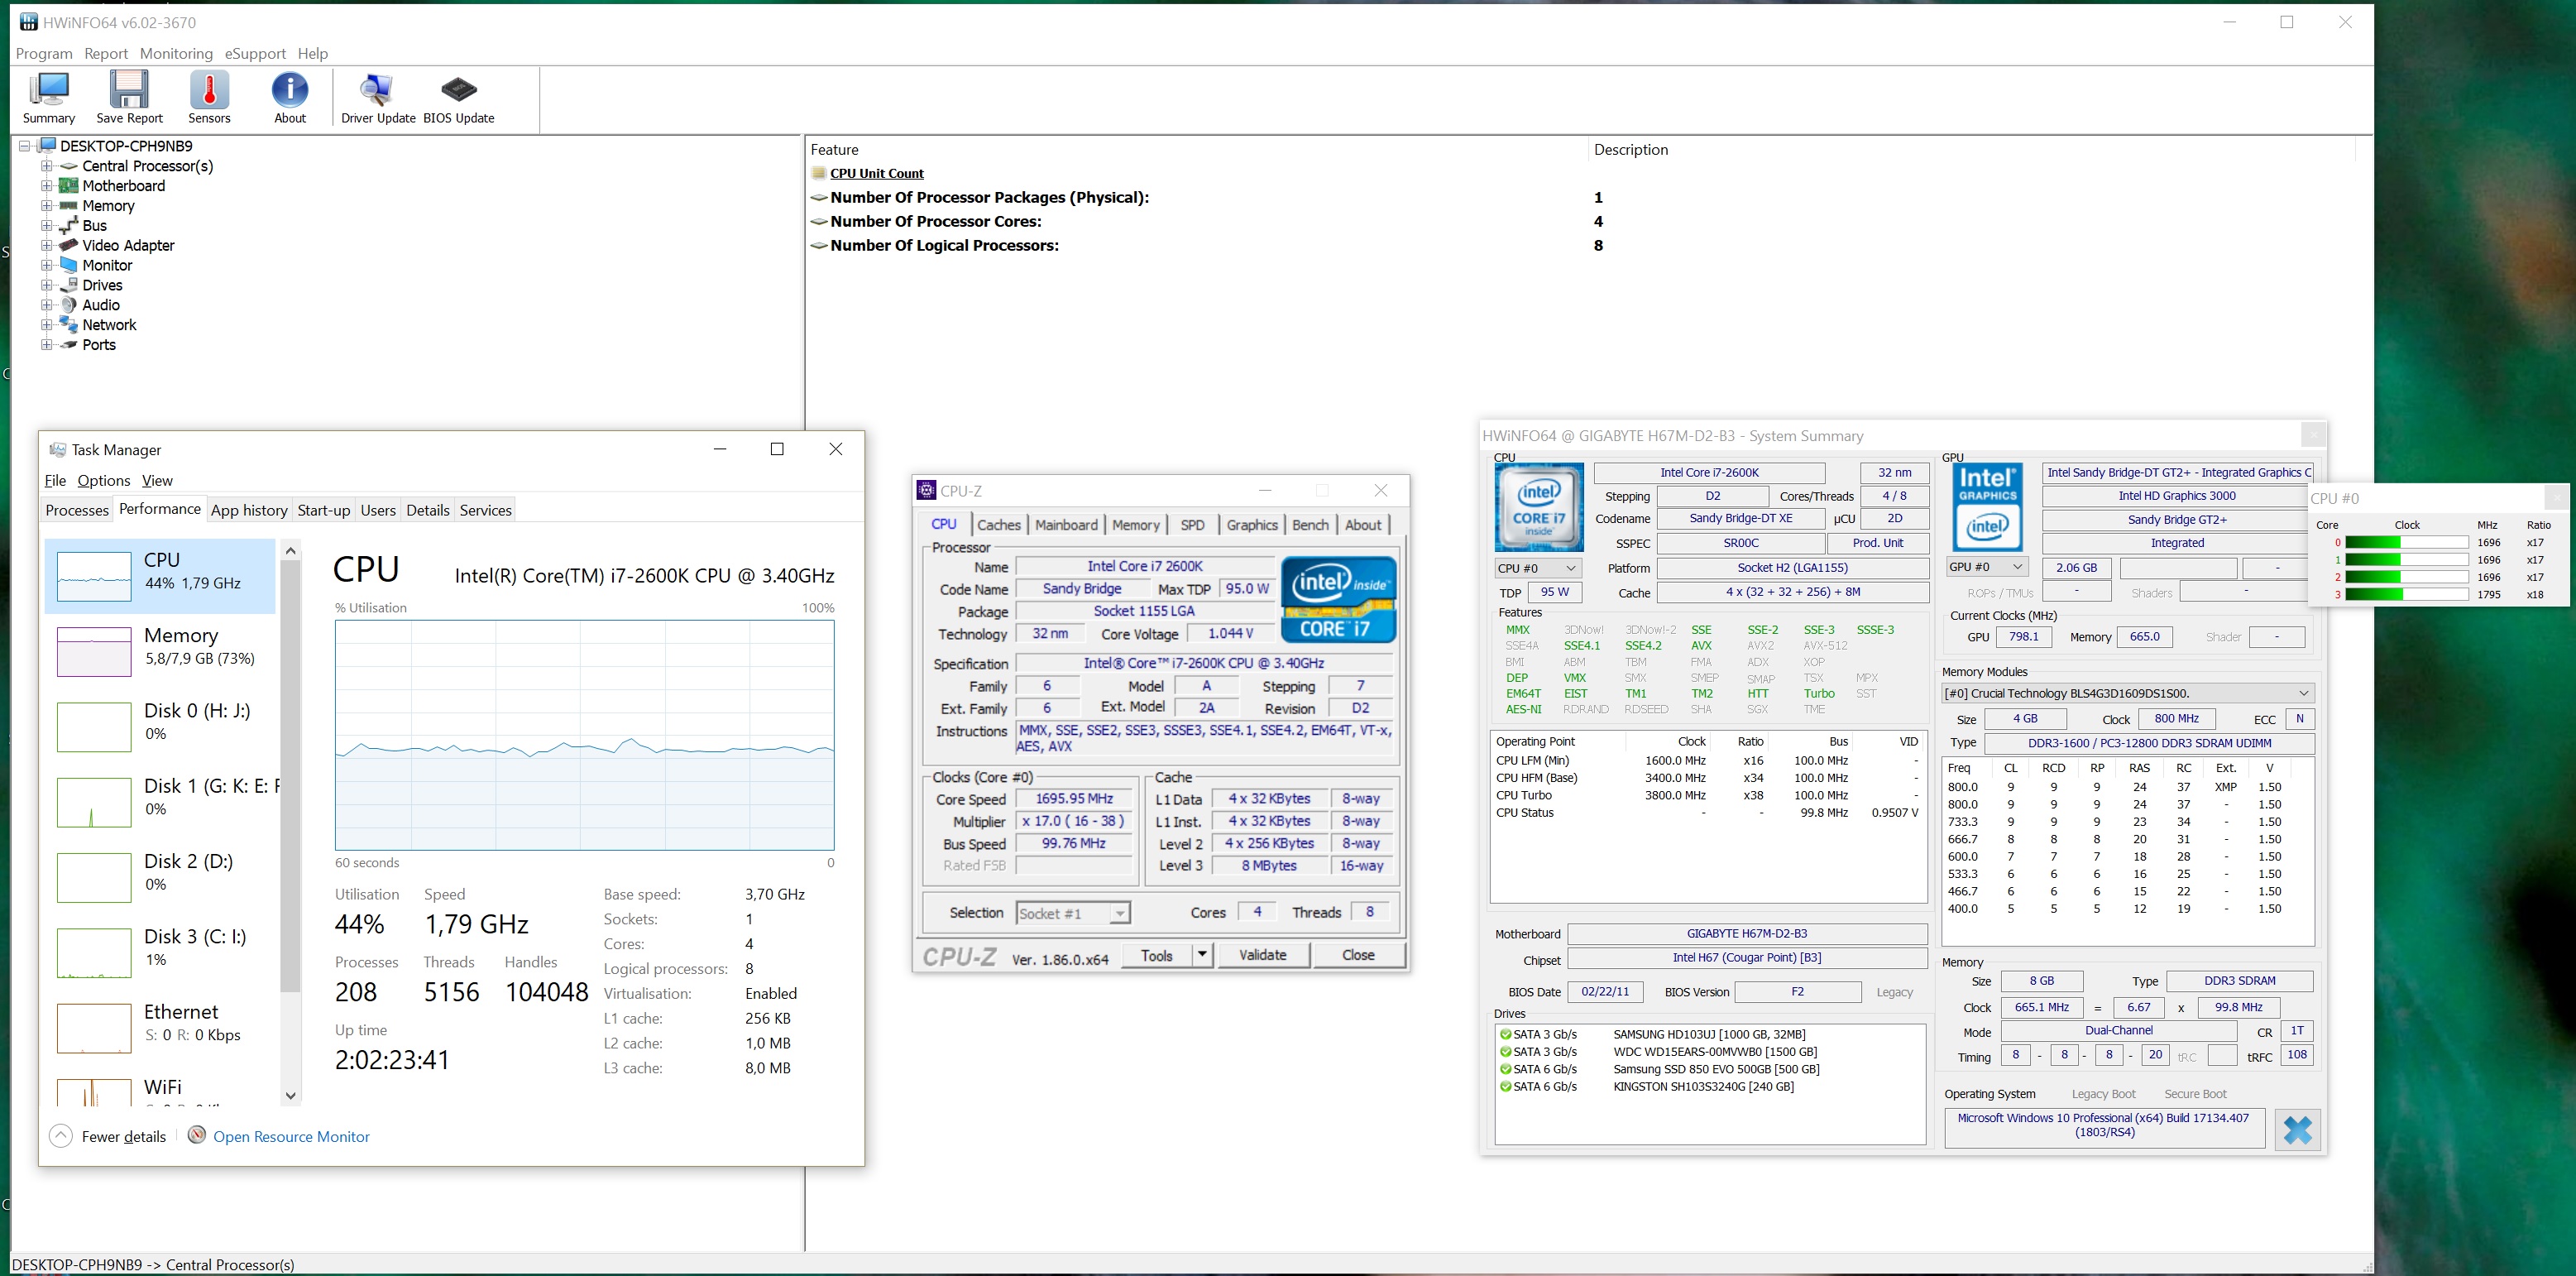Screen dimensions: 2576x1276
Task: Click the Intel Graphics logo in System Summary
Action: coord(1987,507)
